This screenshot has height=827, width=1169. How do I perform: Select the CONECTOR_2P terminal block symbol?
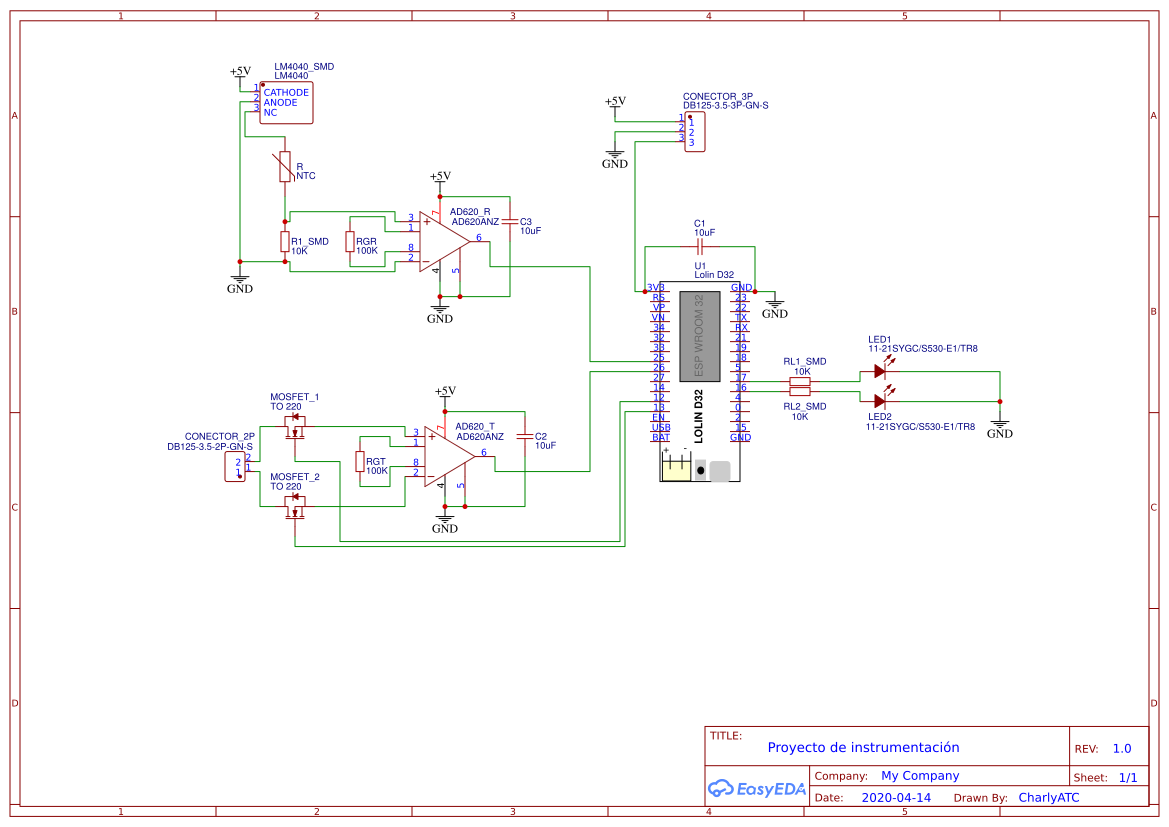coord(236,466)
